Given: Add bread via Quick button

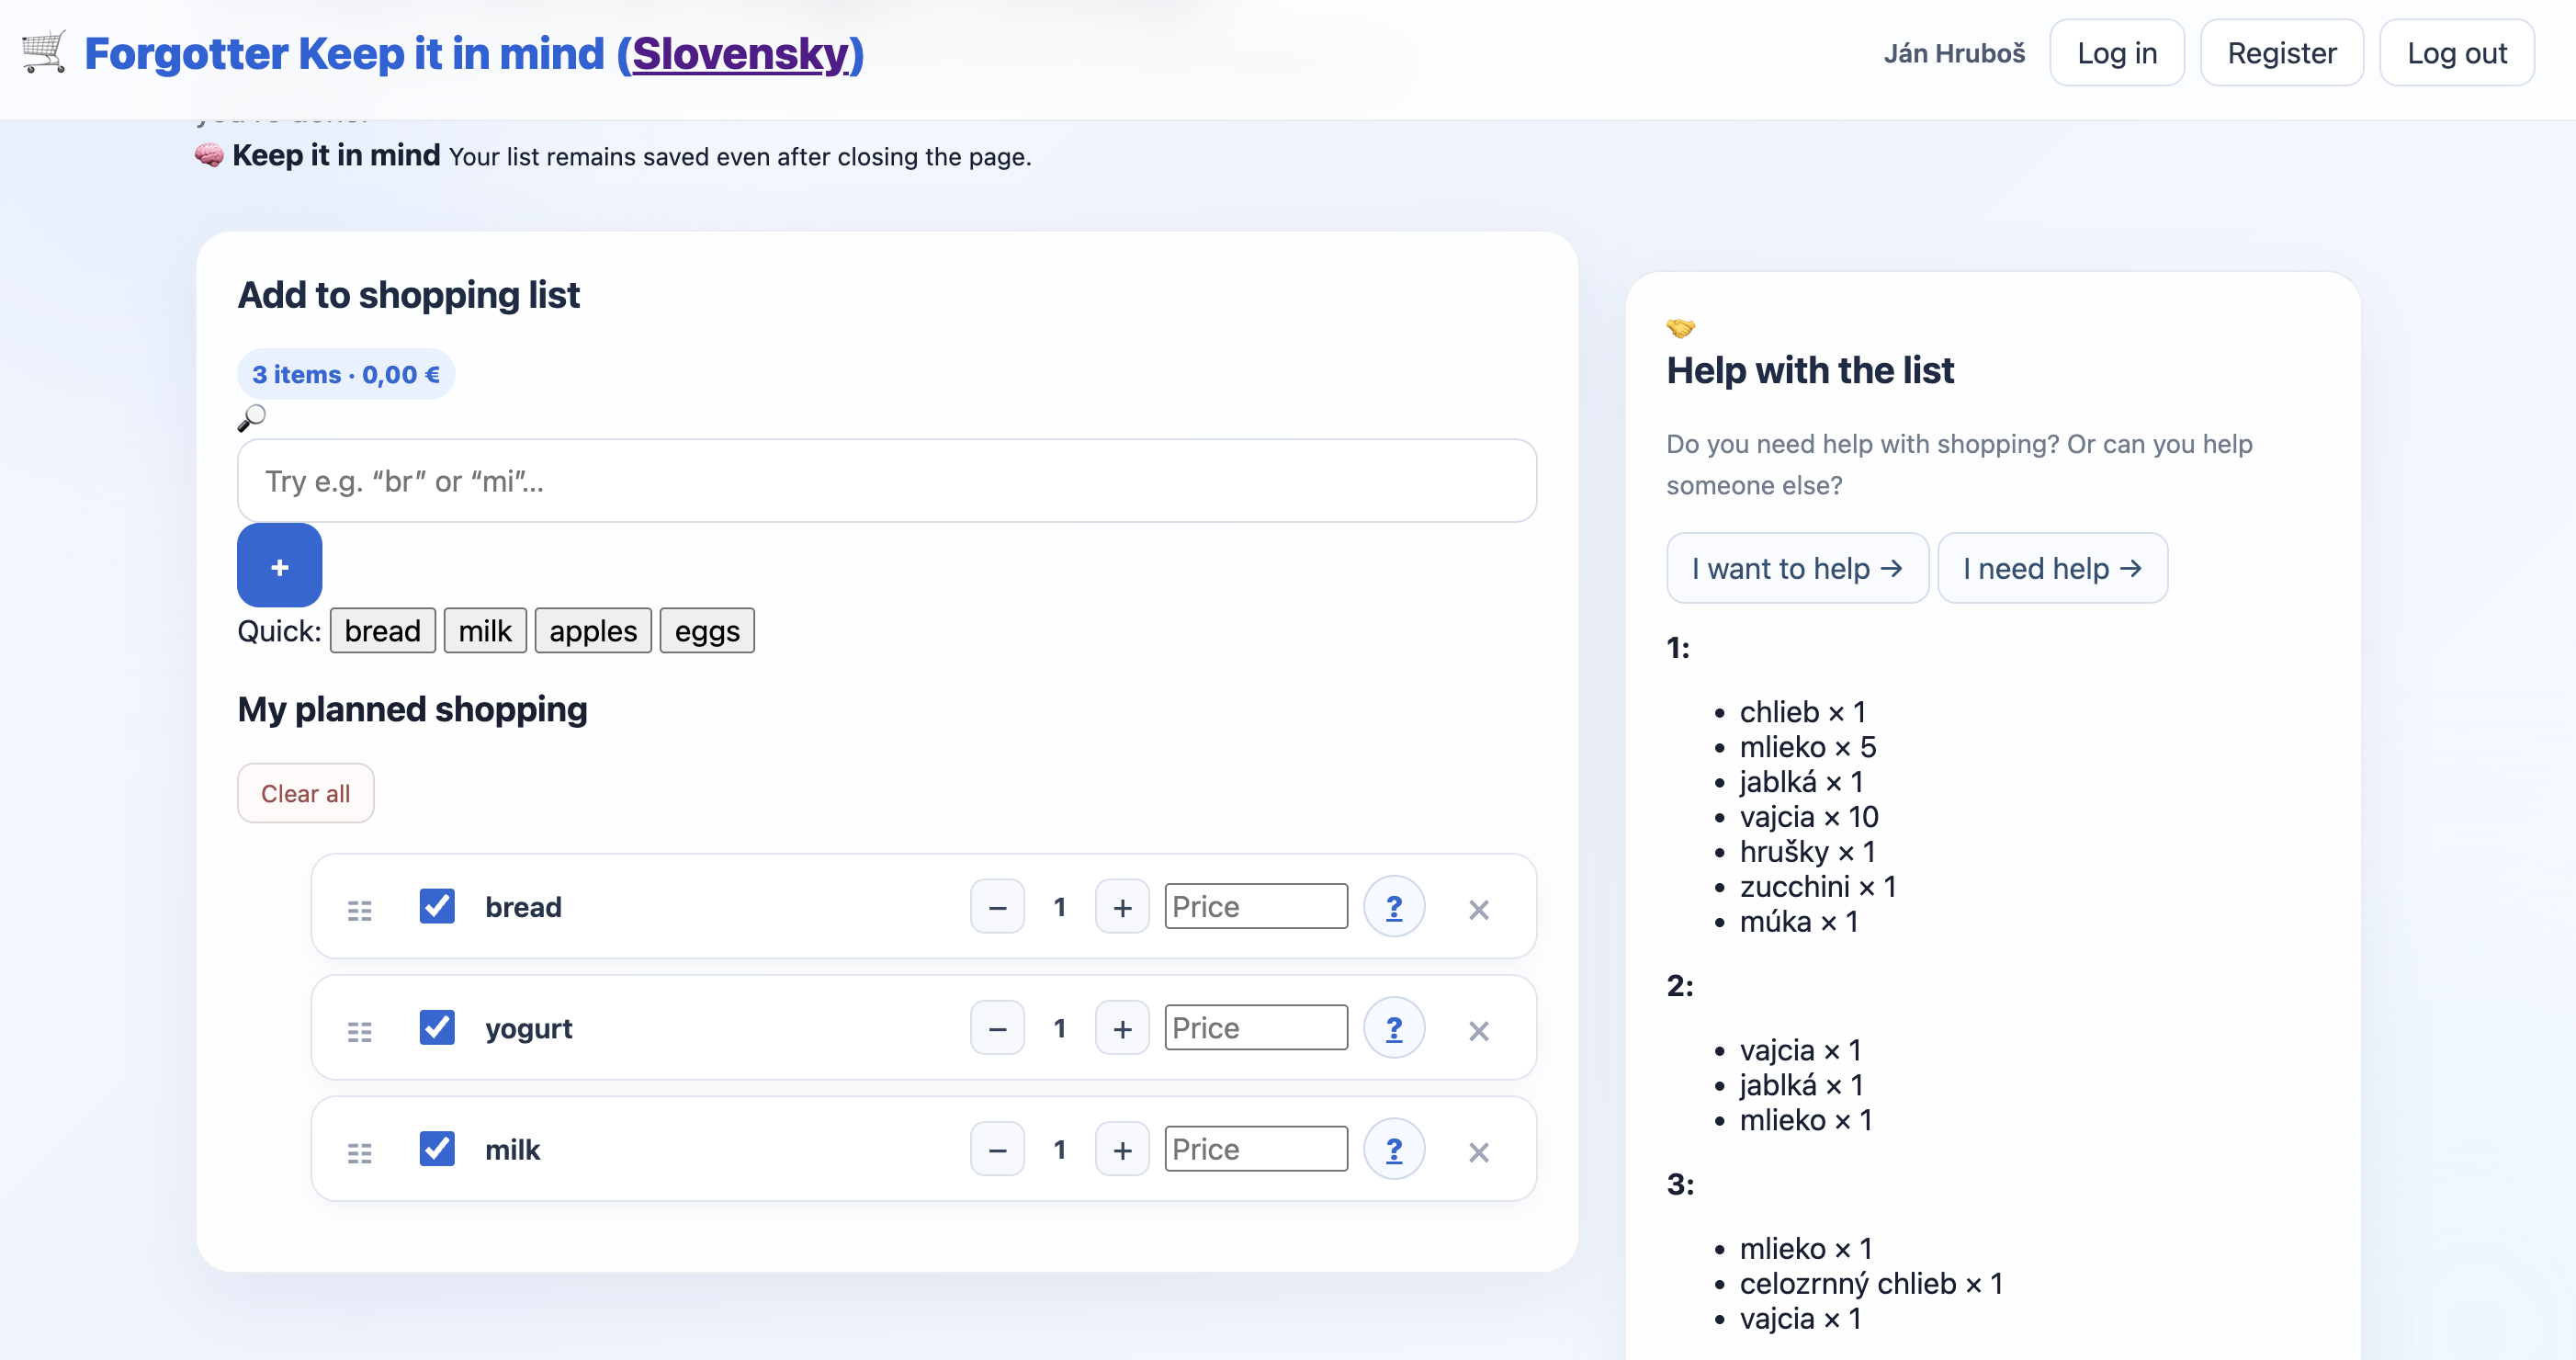Looking at the screenshot, I should pyautogui.click(x=383, y=631).
